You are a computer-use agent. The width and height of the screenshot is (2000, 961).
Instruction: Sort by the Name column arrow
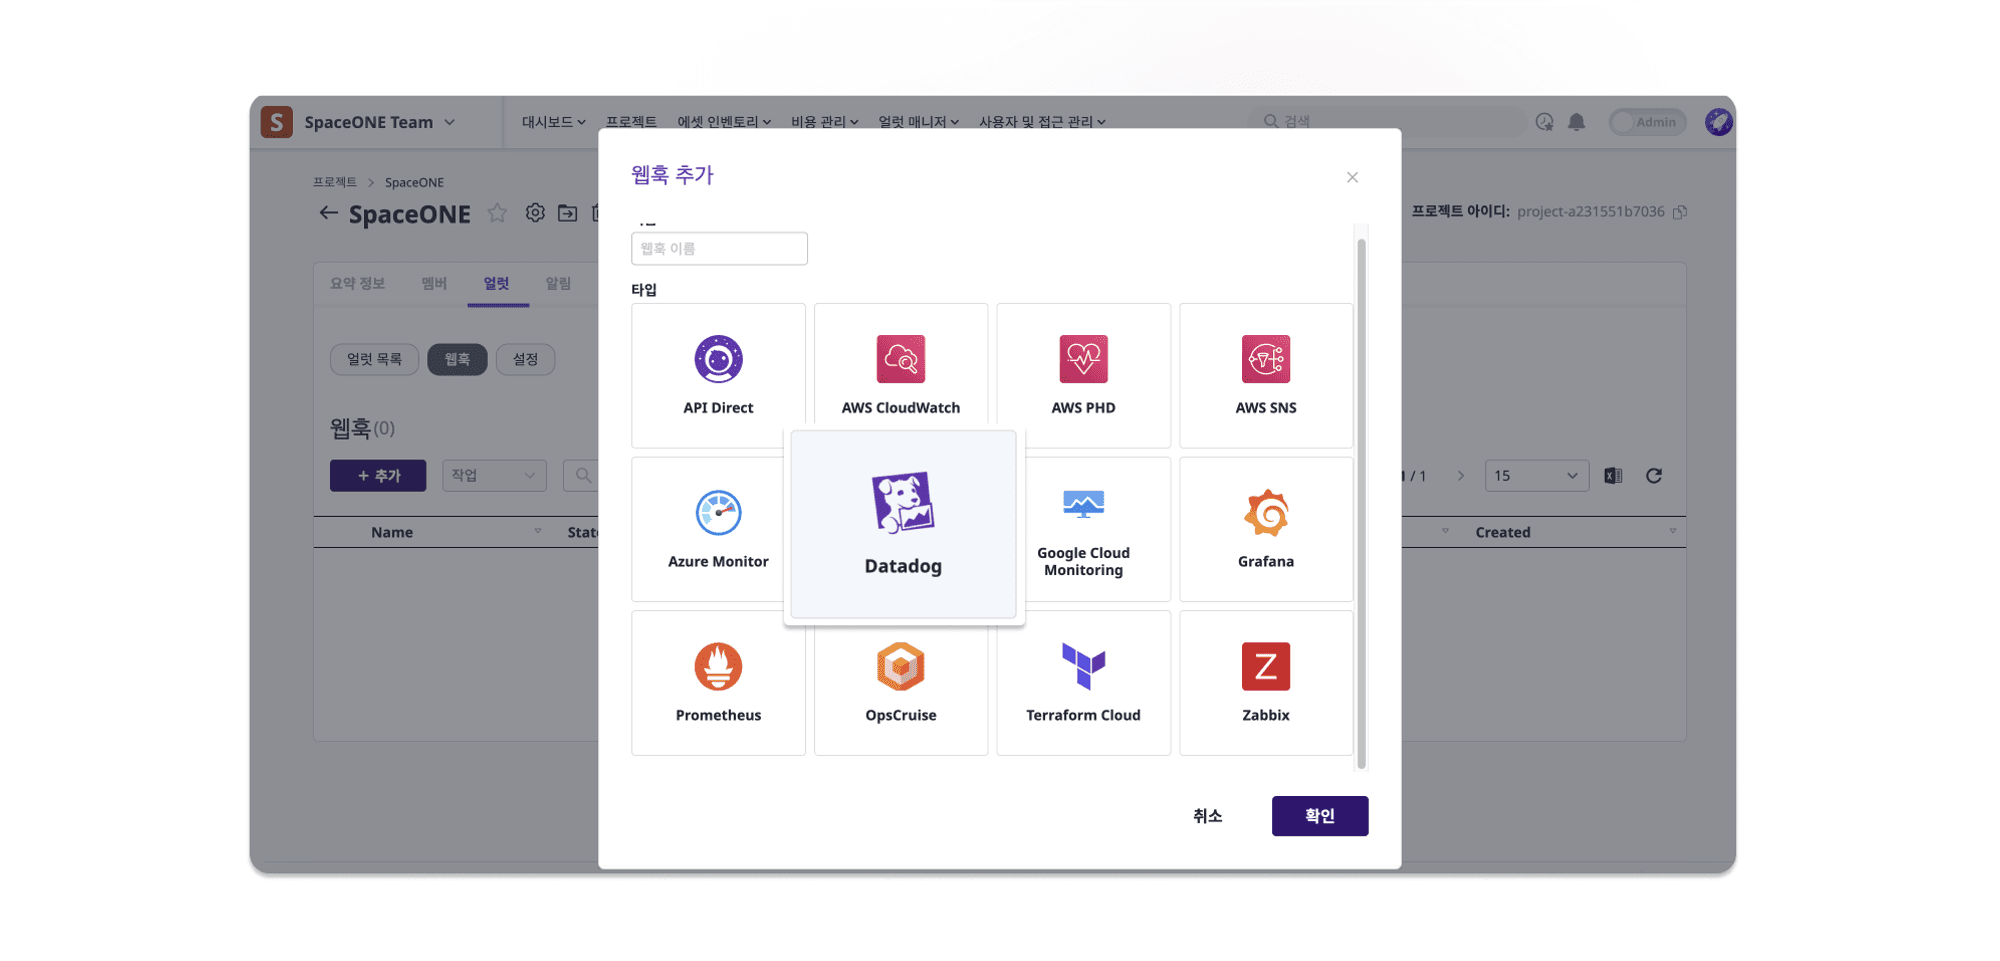(538, 531)
